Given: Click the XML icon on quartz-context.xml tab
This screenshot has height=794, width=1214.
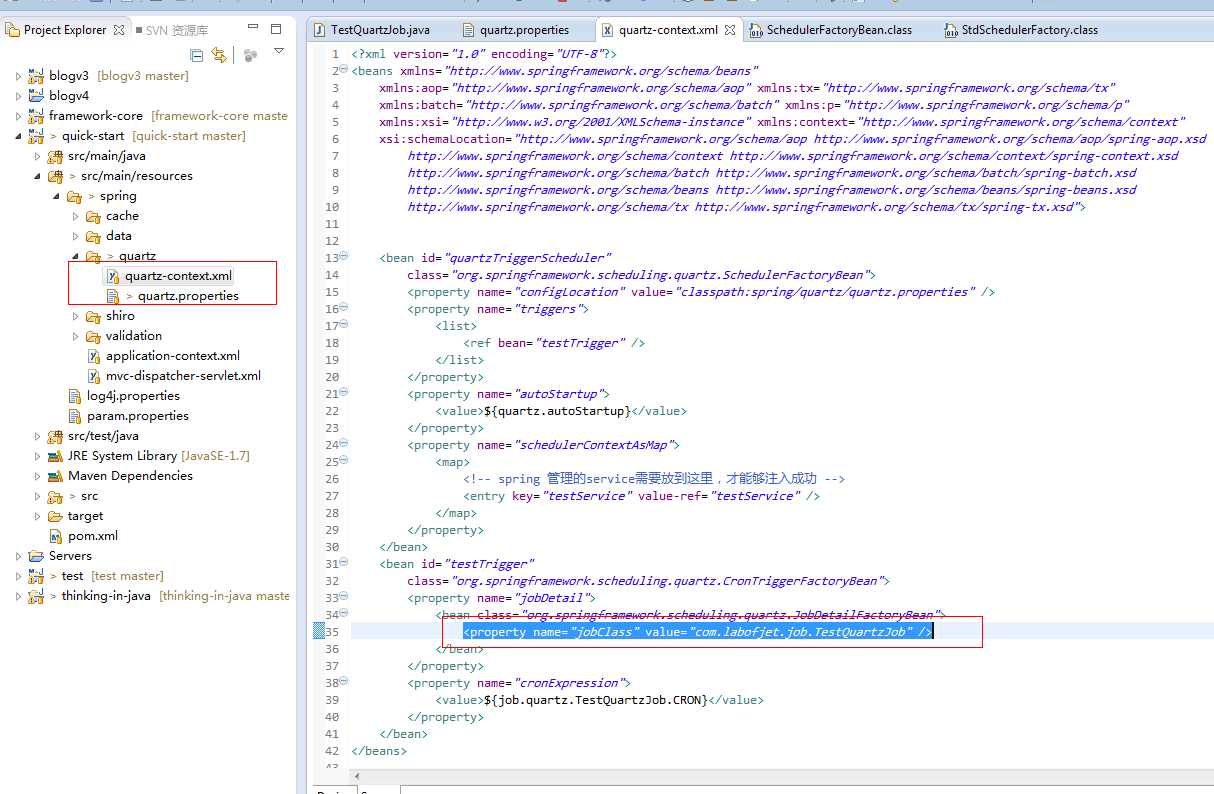Looking at the screenshot, I should (607, 30).
